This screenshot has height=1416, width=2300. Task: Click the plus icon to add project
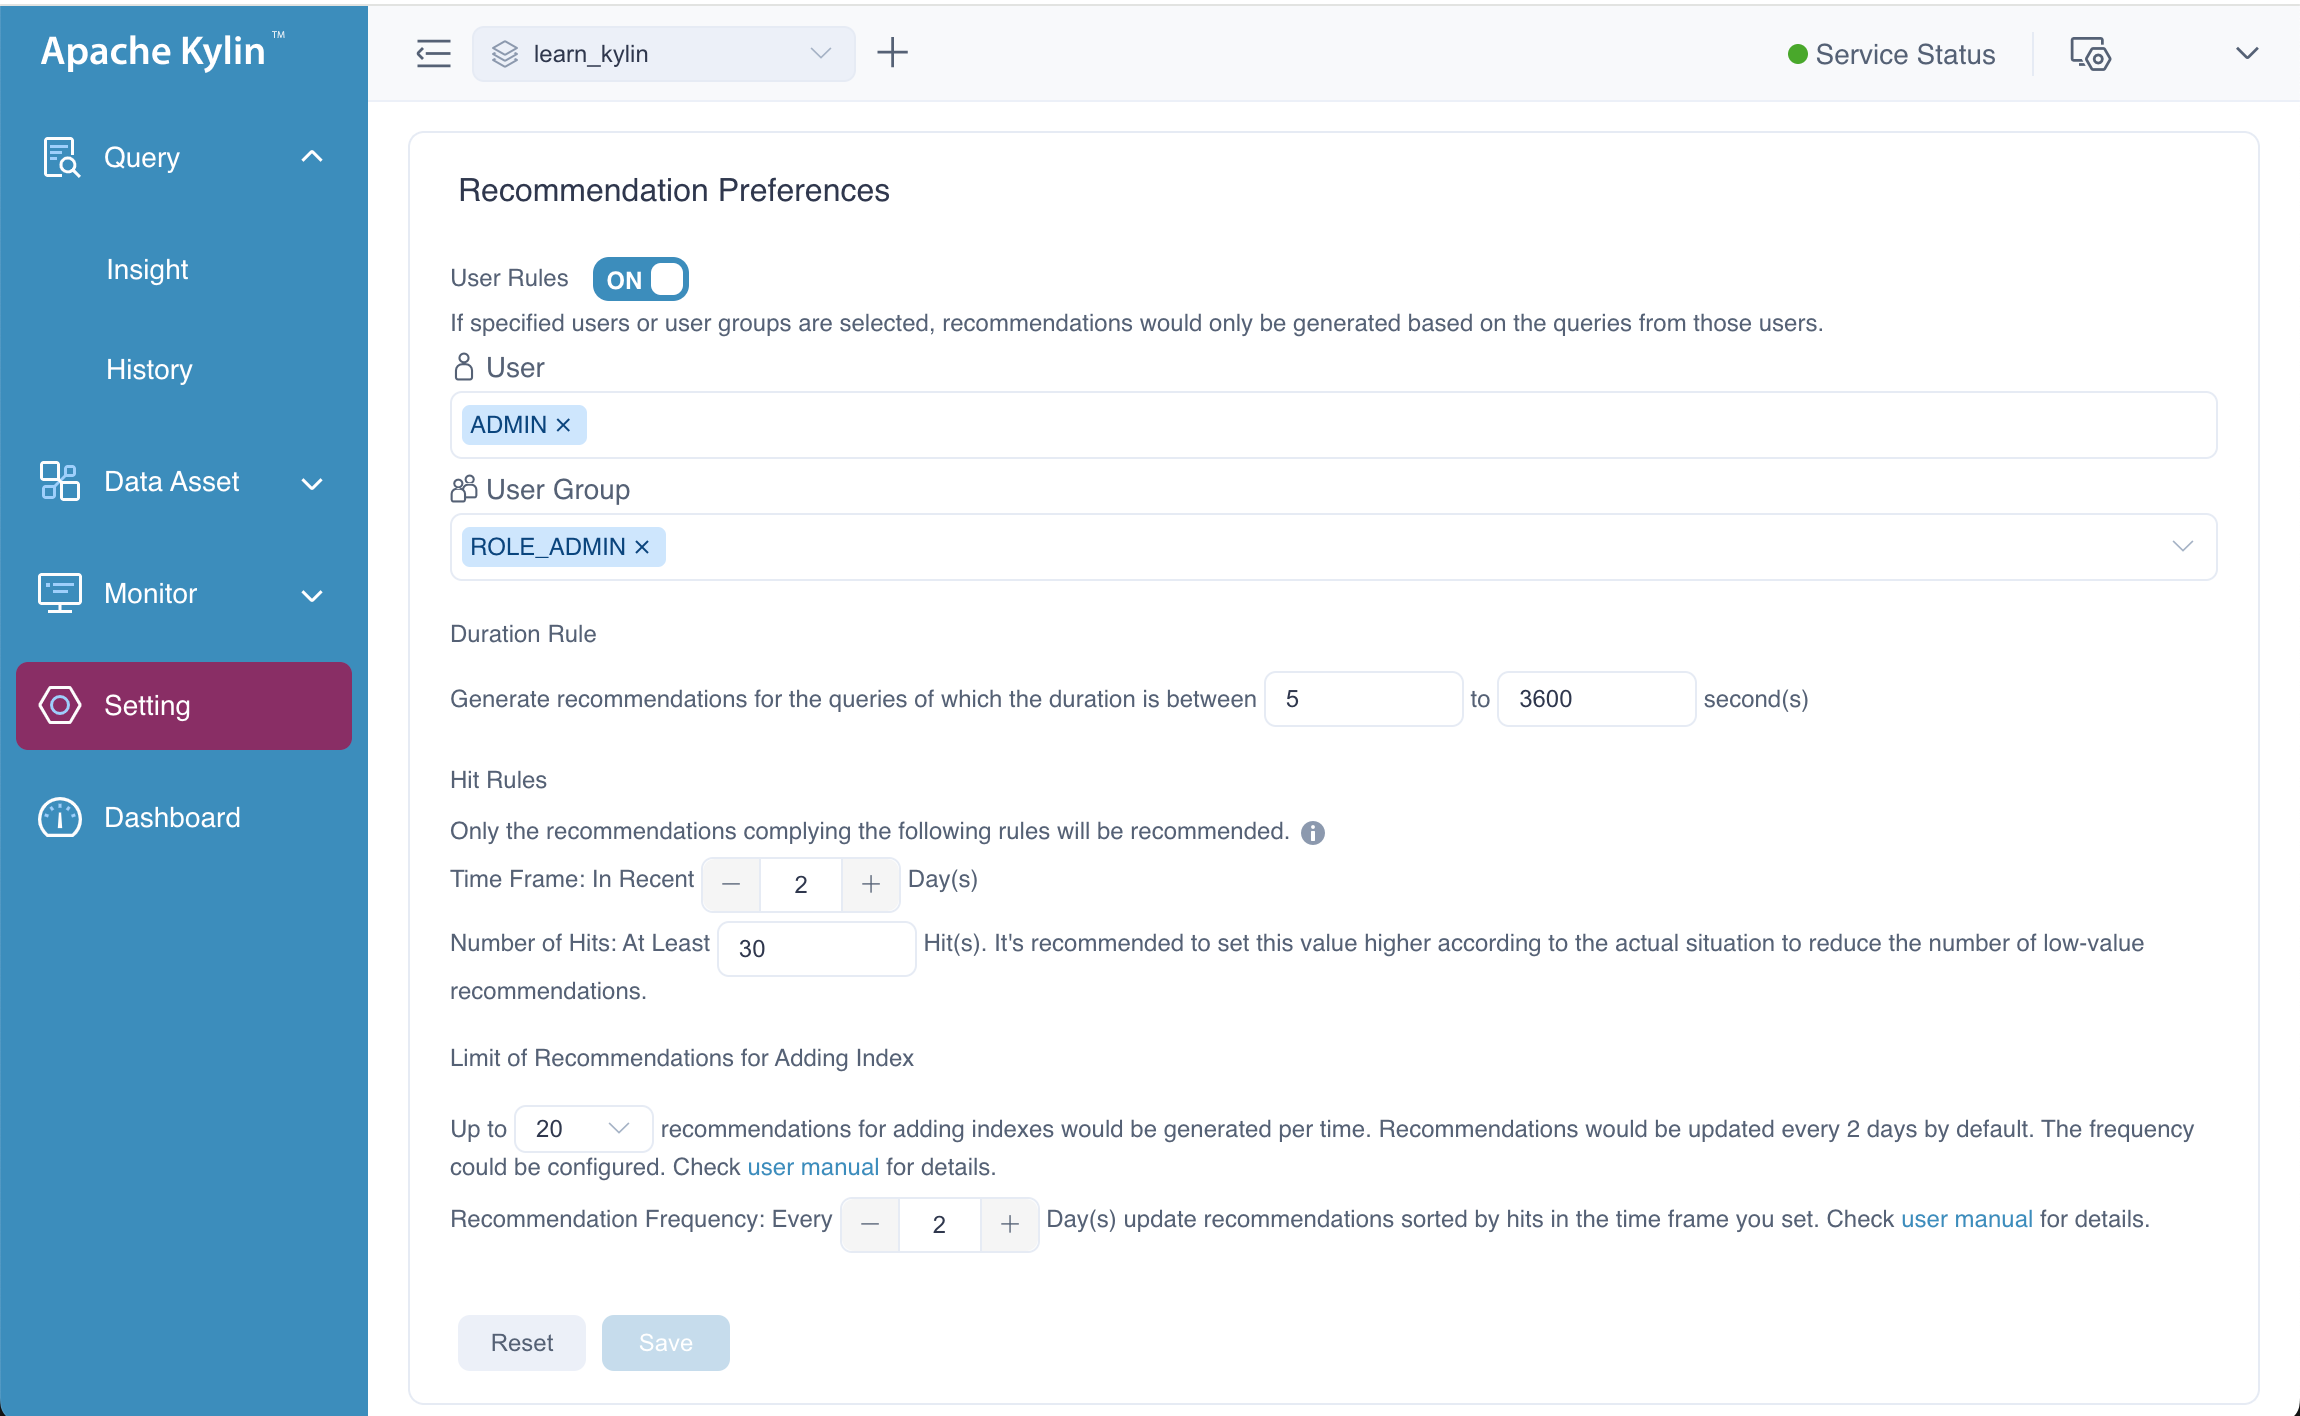892,53
